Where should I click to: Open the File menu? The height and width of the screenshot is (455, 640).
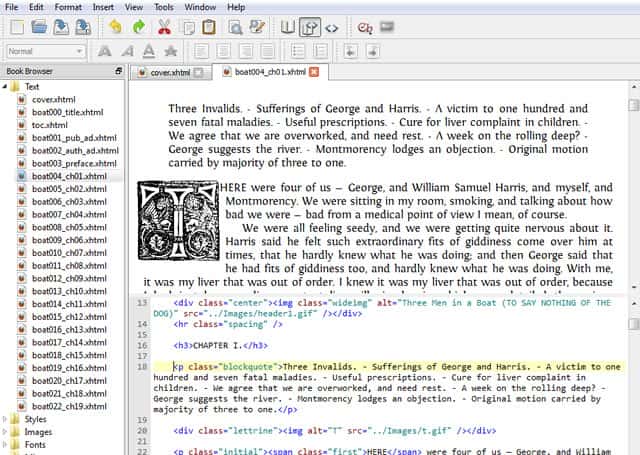(11, 7)
